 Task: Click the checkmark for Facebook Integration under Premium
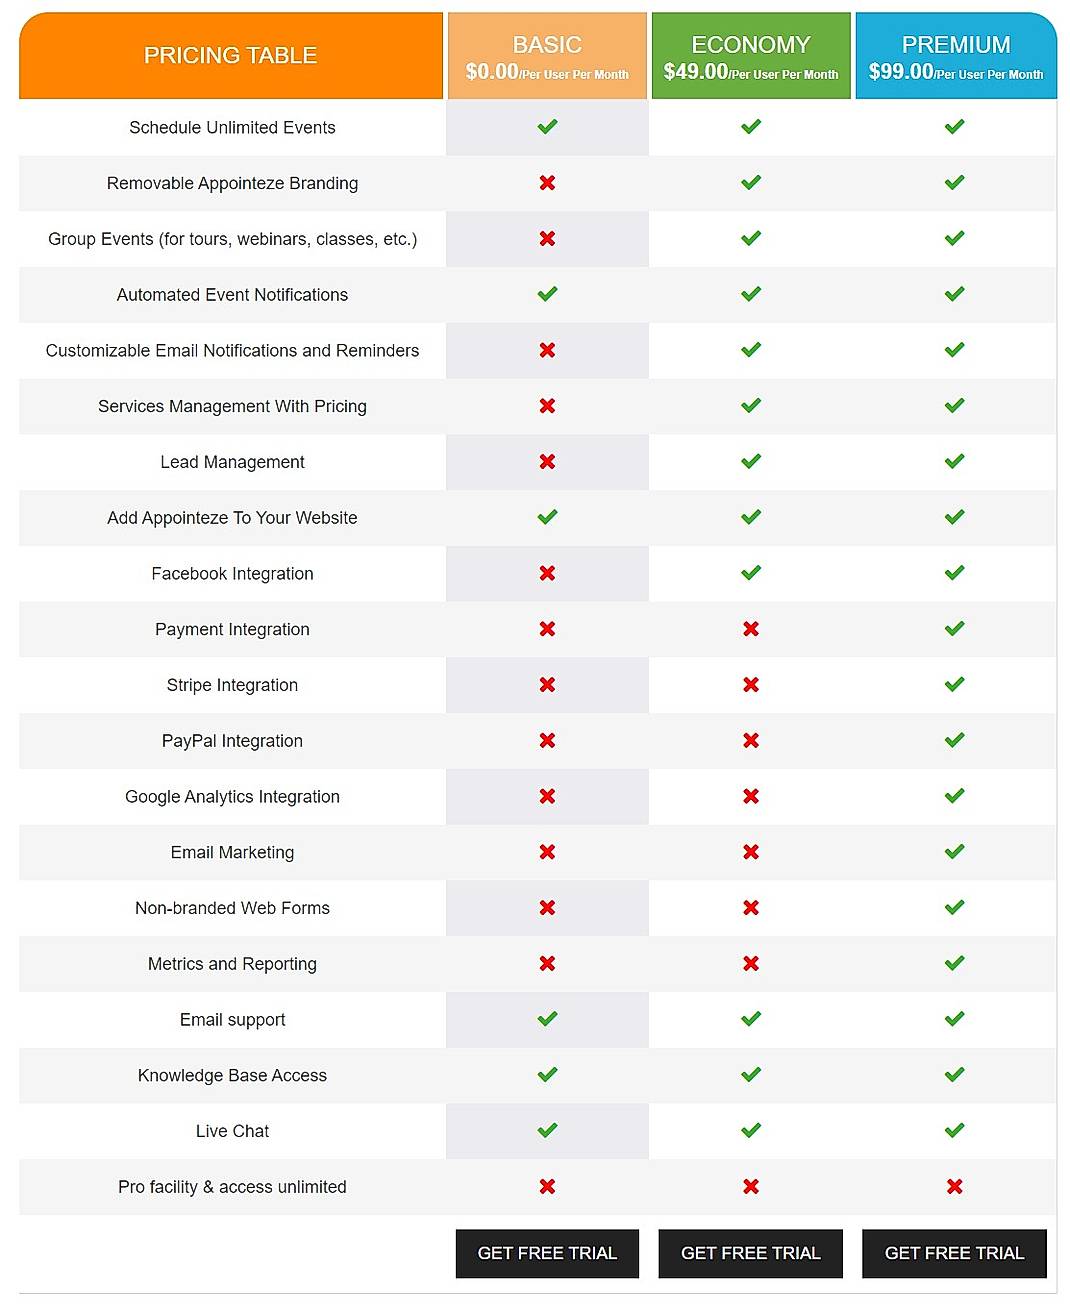tap(954, 573)
